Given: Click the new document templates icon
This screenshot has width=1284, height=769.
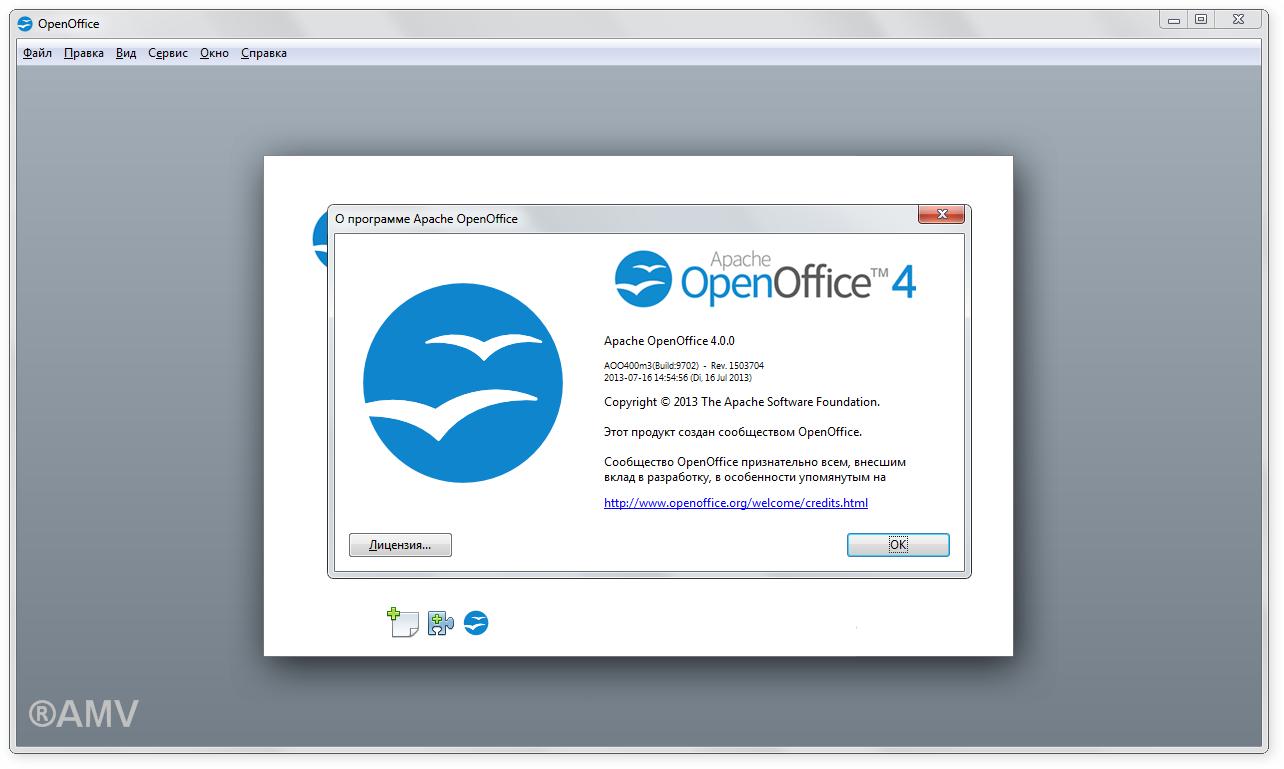Looking at the screenshot, I should tap(402, 623).
